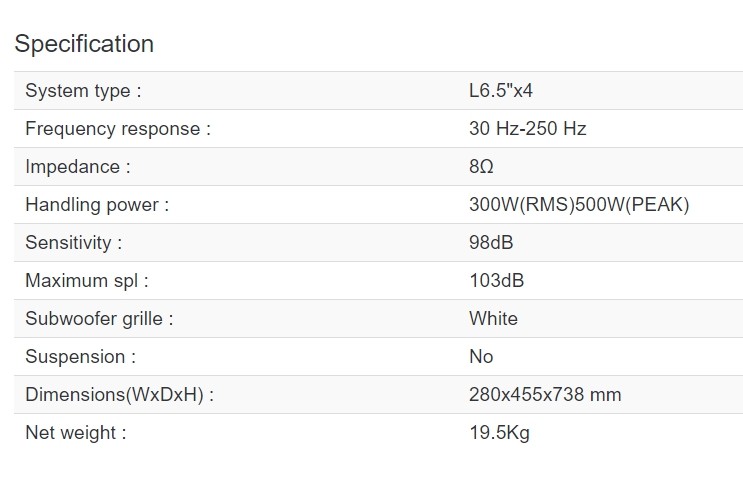Select the 98dB sensitivity value
The height and width of the screenshot is (496, 743).
(491, 243)
